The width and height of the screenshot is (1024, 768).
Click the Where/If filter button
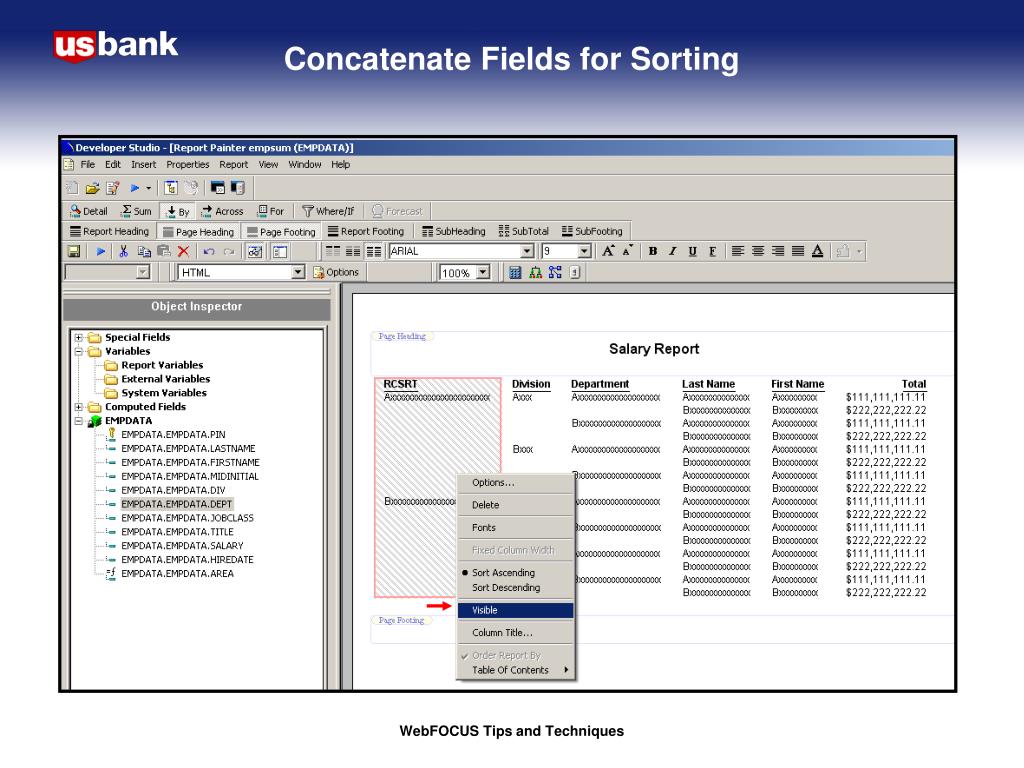328,212
